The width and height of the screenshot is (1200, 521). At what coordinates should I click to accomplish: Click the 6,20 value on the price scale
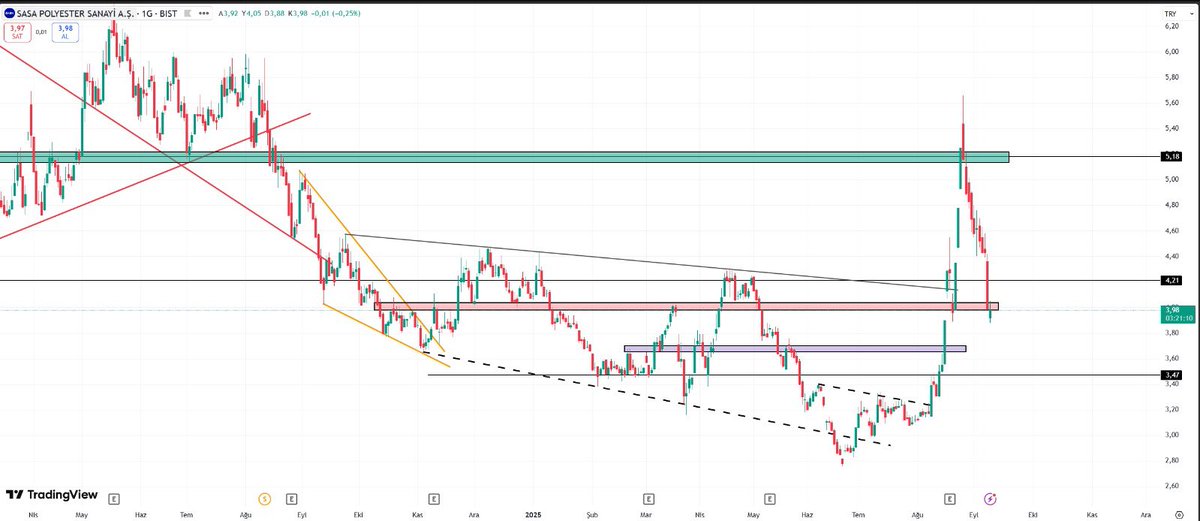point(1171,25)
